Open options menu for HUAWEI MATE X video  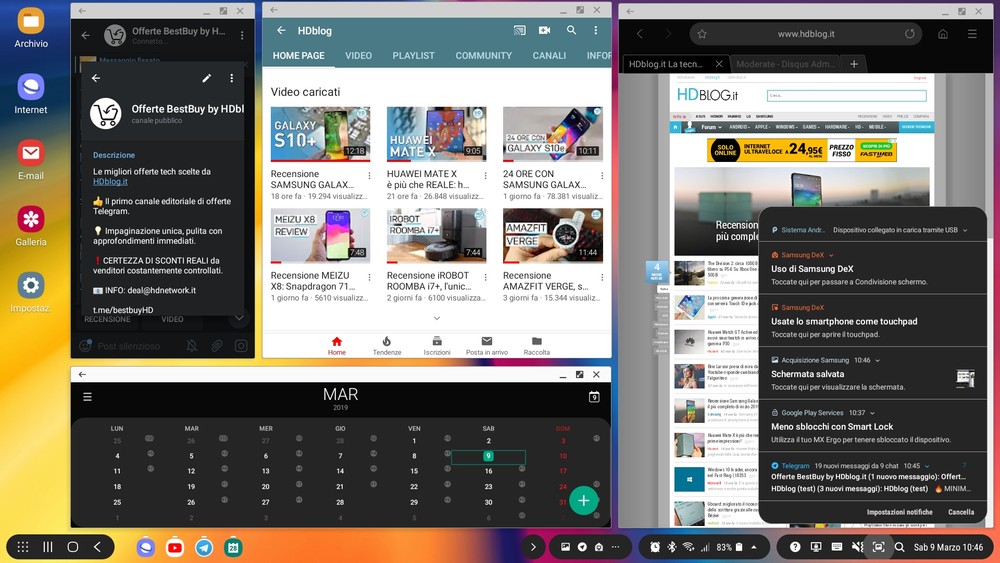point(485,176)
